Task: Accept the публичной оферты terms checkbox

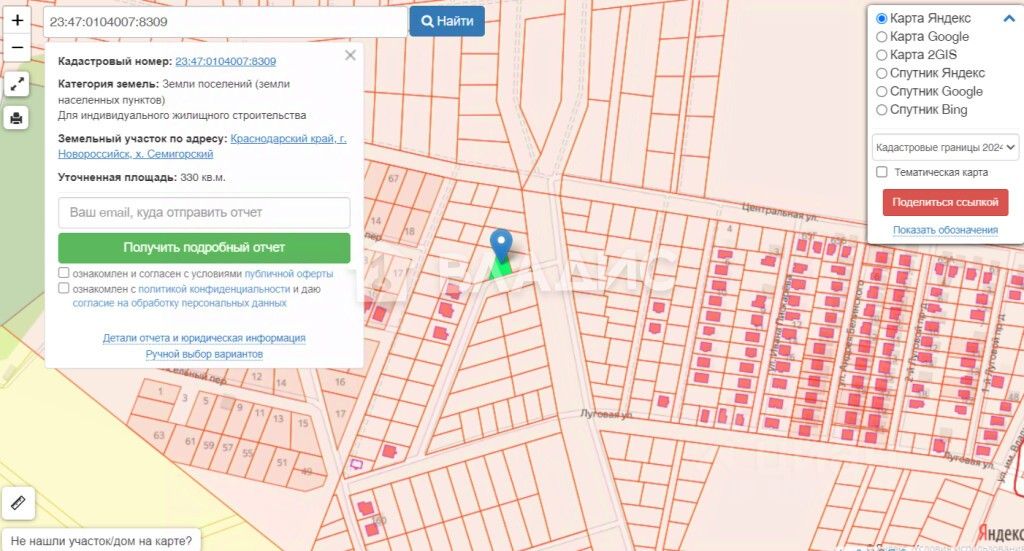Action: (63, 273)
